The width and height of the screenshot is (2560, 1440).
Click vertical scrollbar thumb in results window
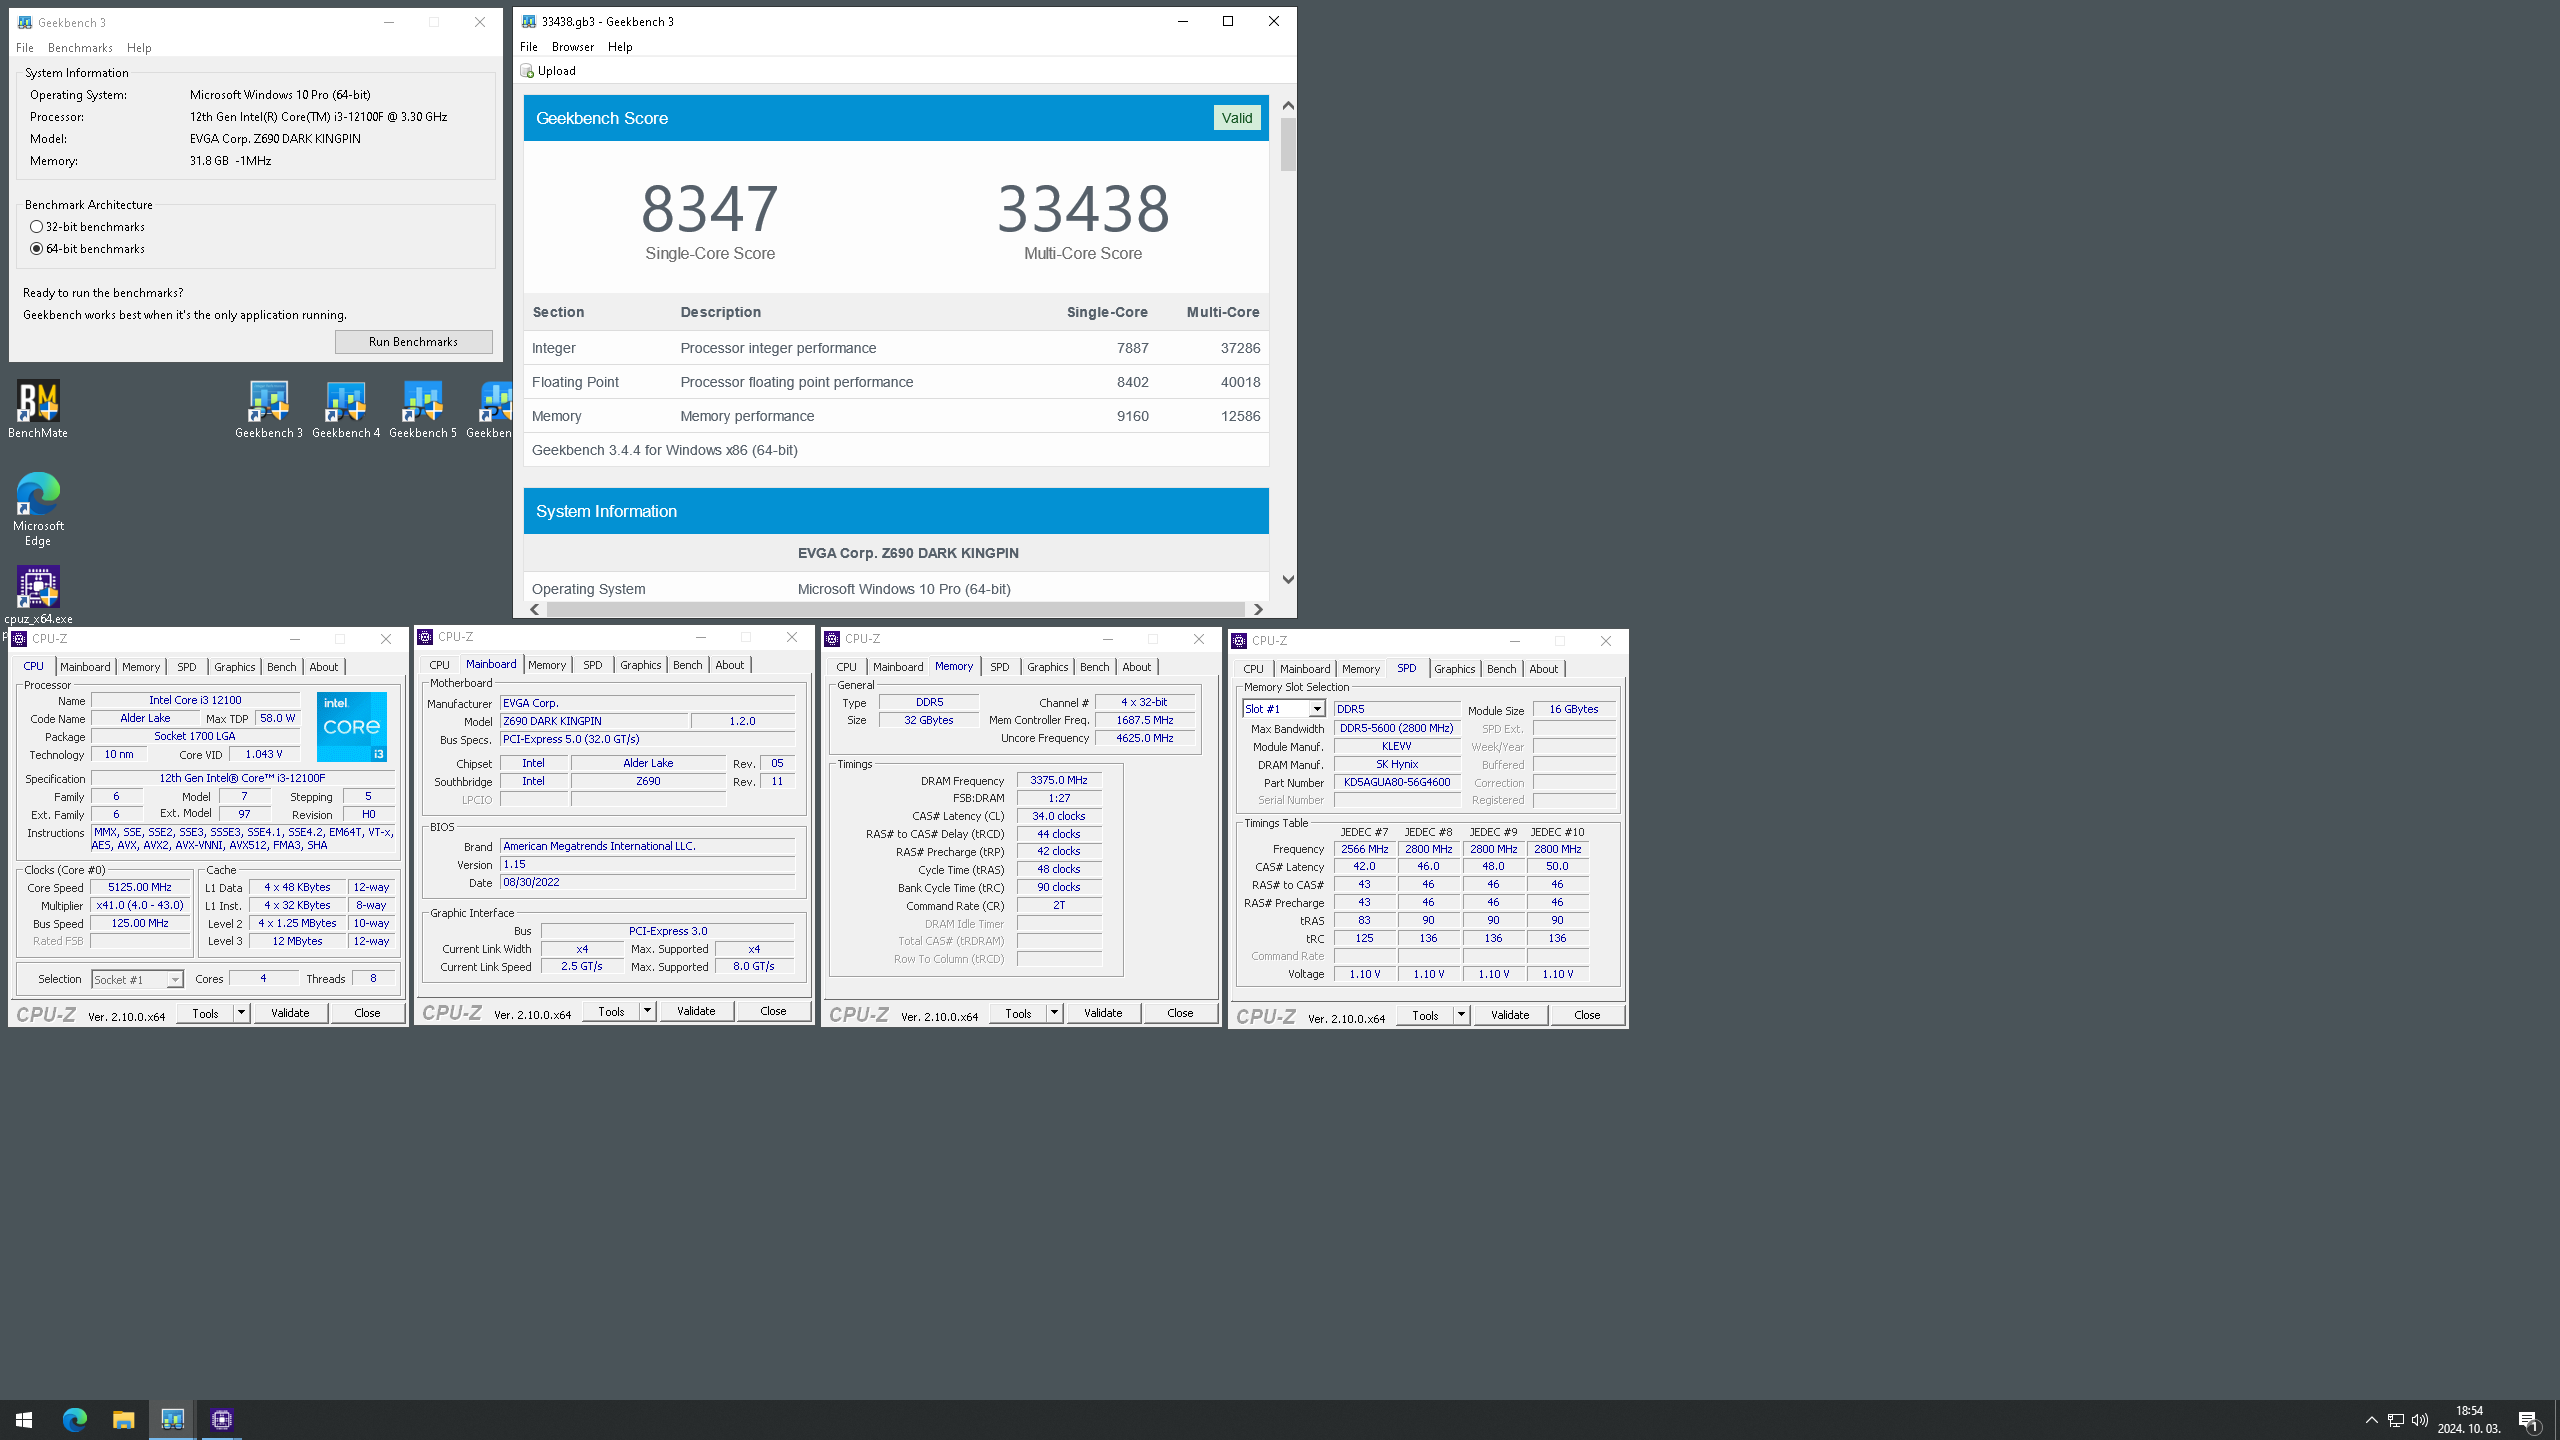[x=1288, y=144]
